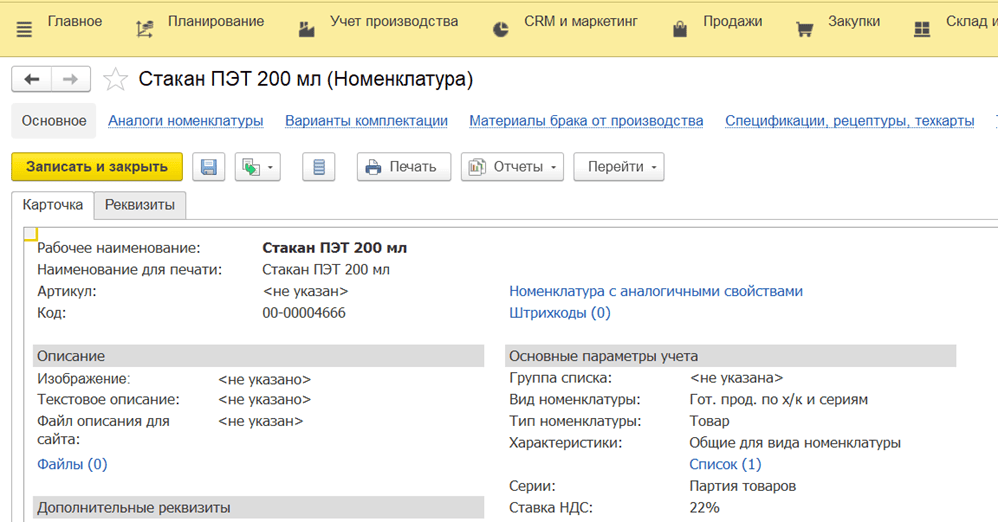Expand the Перейти dropdown menu
The width and height of the screenshot is (998, 522).
tap(619, 167)
